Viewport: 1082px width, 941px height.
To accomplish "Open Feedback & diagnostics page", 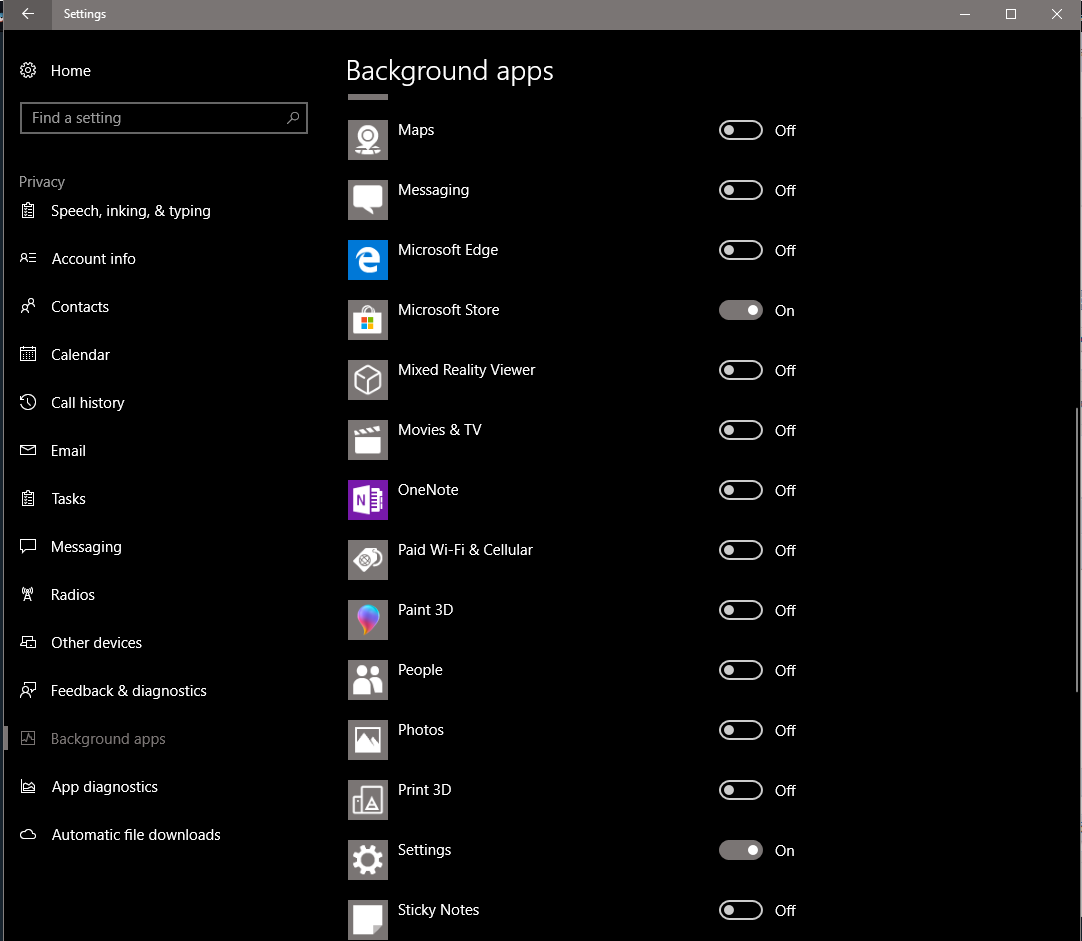I will (x=129, y=691).
